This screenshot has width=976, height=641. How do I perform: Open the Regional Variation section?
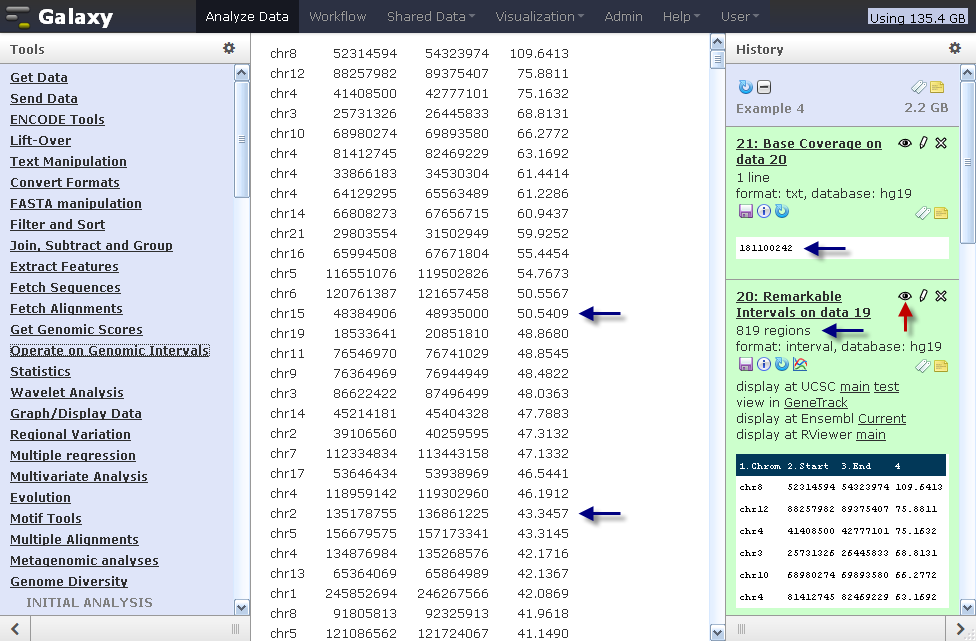(x=70, y=434)
